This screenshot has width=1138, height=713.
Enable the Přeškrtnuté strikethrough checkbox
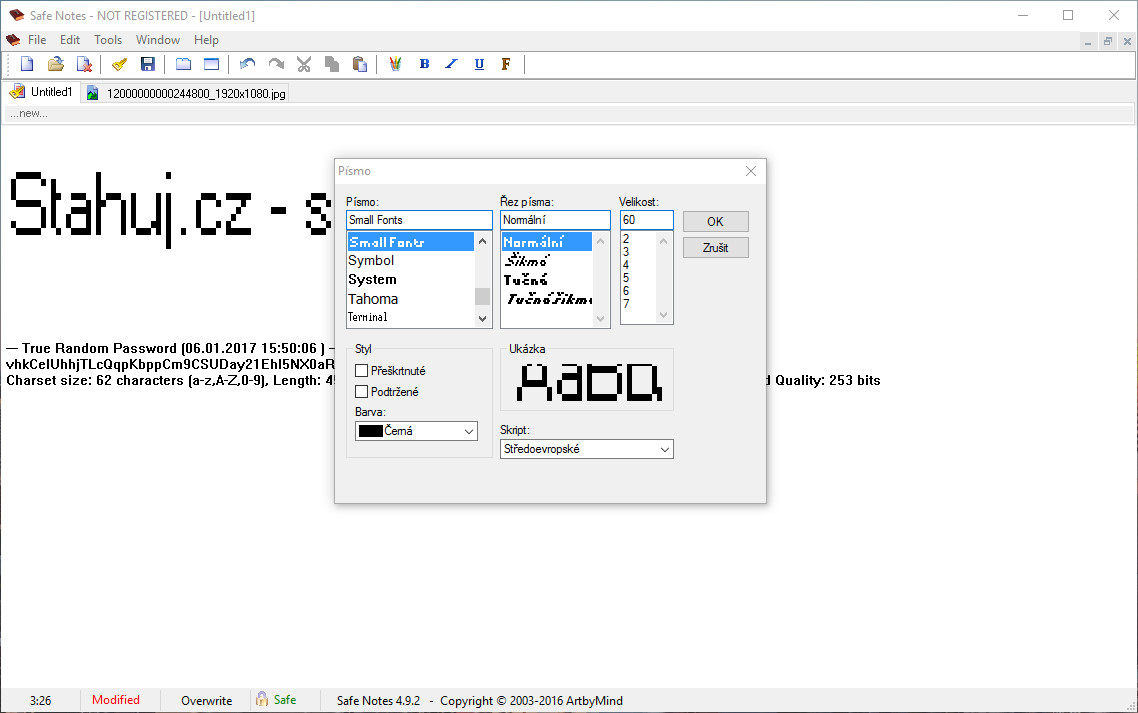point(361,370)
